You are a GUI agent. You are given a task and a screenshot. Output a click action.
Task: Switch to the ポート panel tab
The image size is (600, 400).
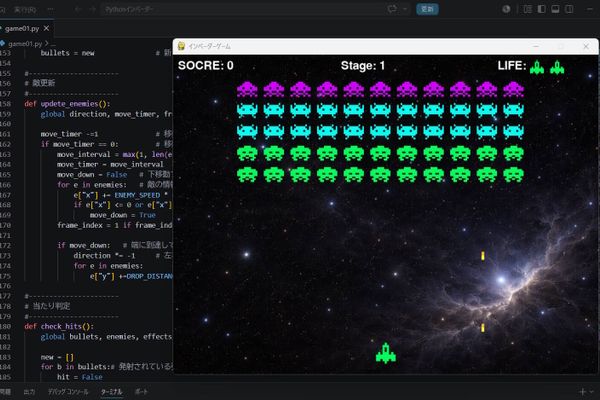tap(141, 392)
